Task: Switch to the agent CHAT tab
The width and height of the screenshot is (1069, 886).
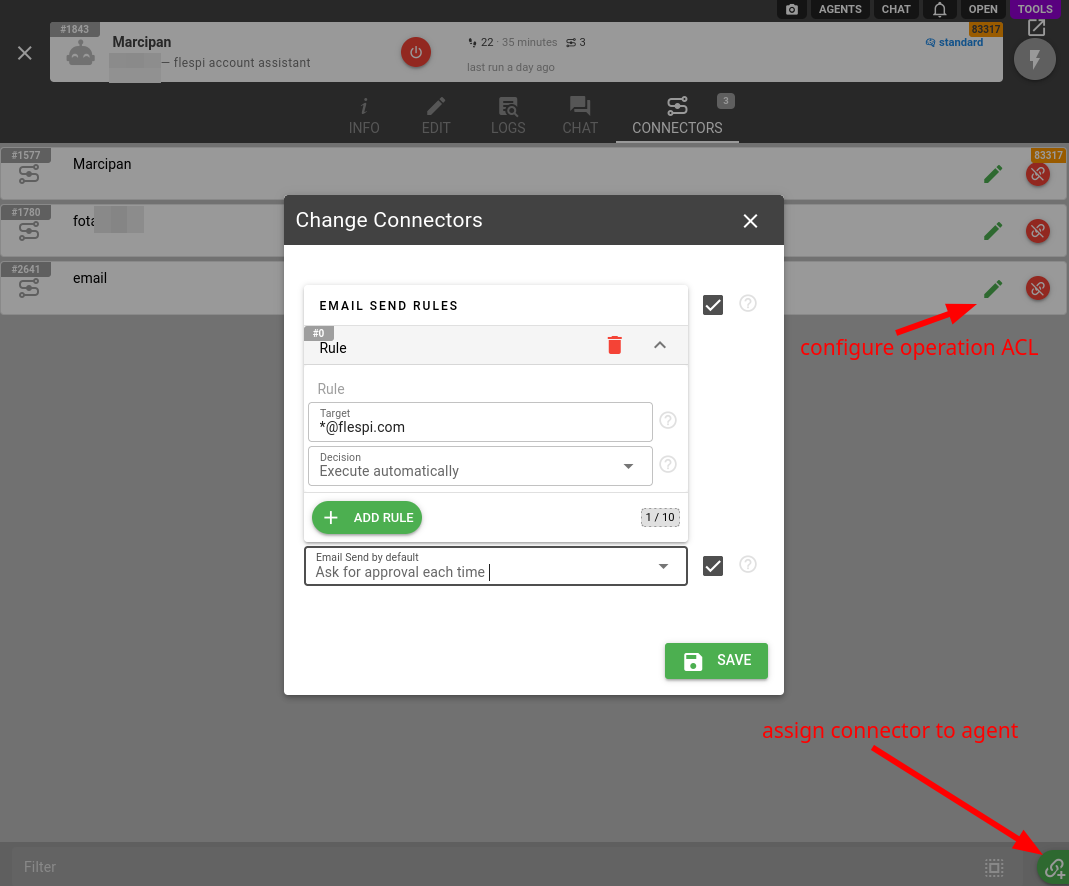Action: pyautogui.click(x=580, y=117)
